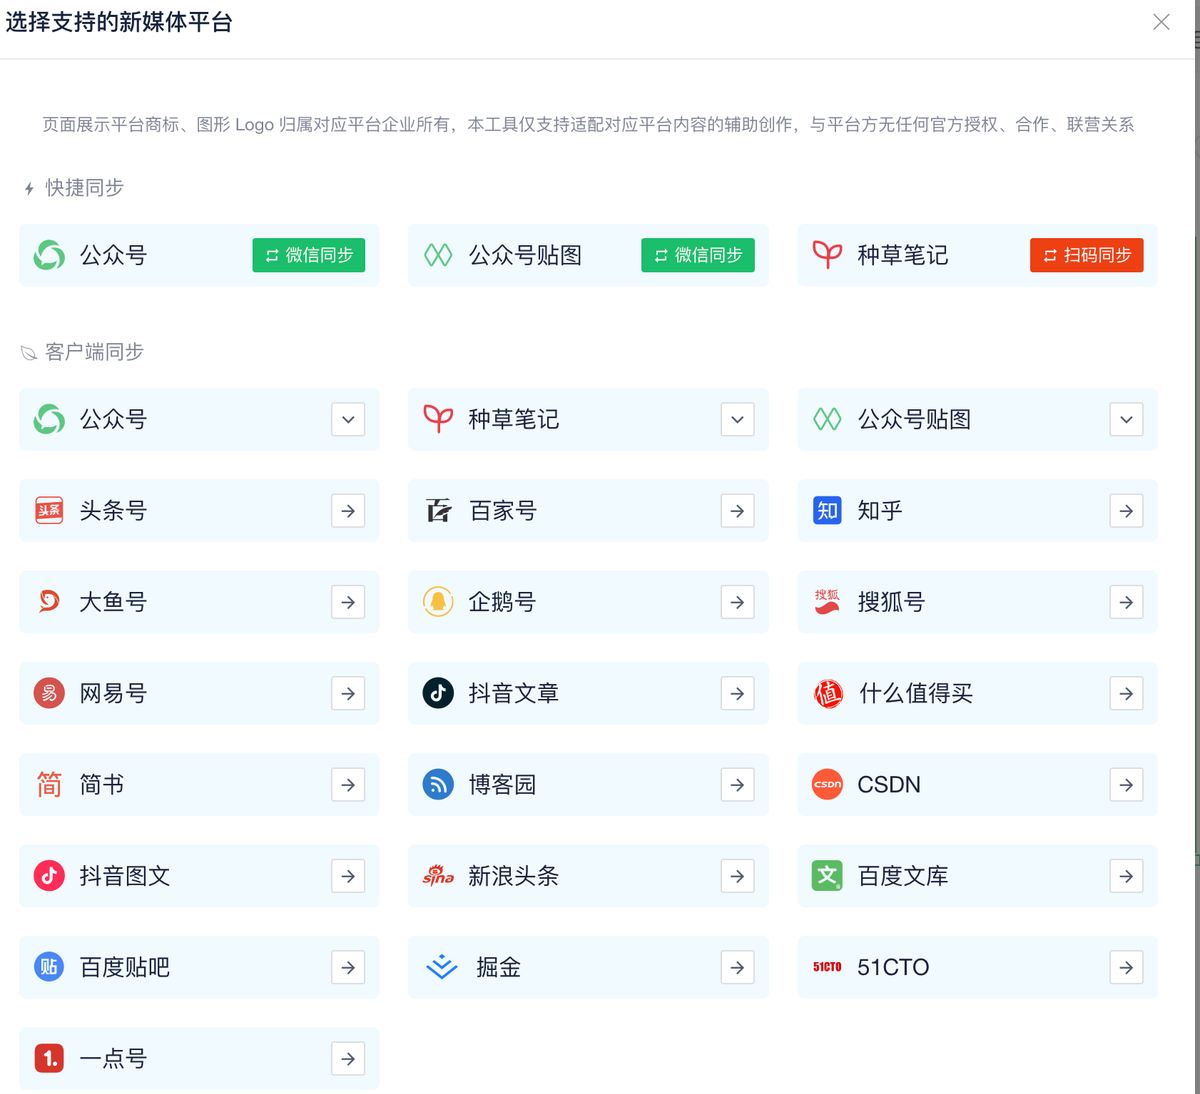Click the 什么值得买 platform logo
Viewport: 1200px width, 1094px height.
pos(828,693)
